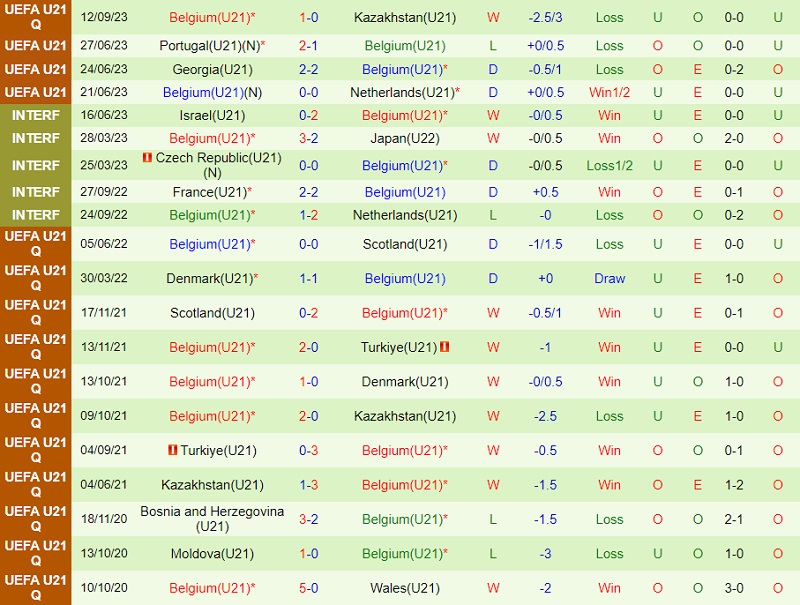Open Portugal(U21)(N) team link
The image size is (800, 605).
[209, 46]
